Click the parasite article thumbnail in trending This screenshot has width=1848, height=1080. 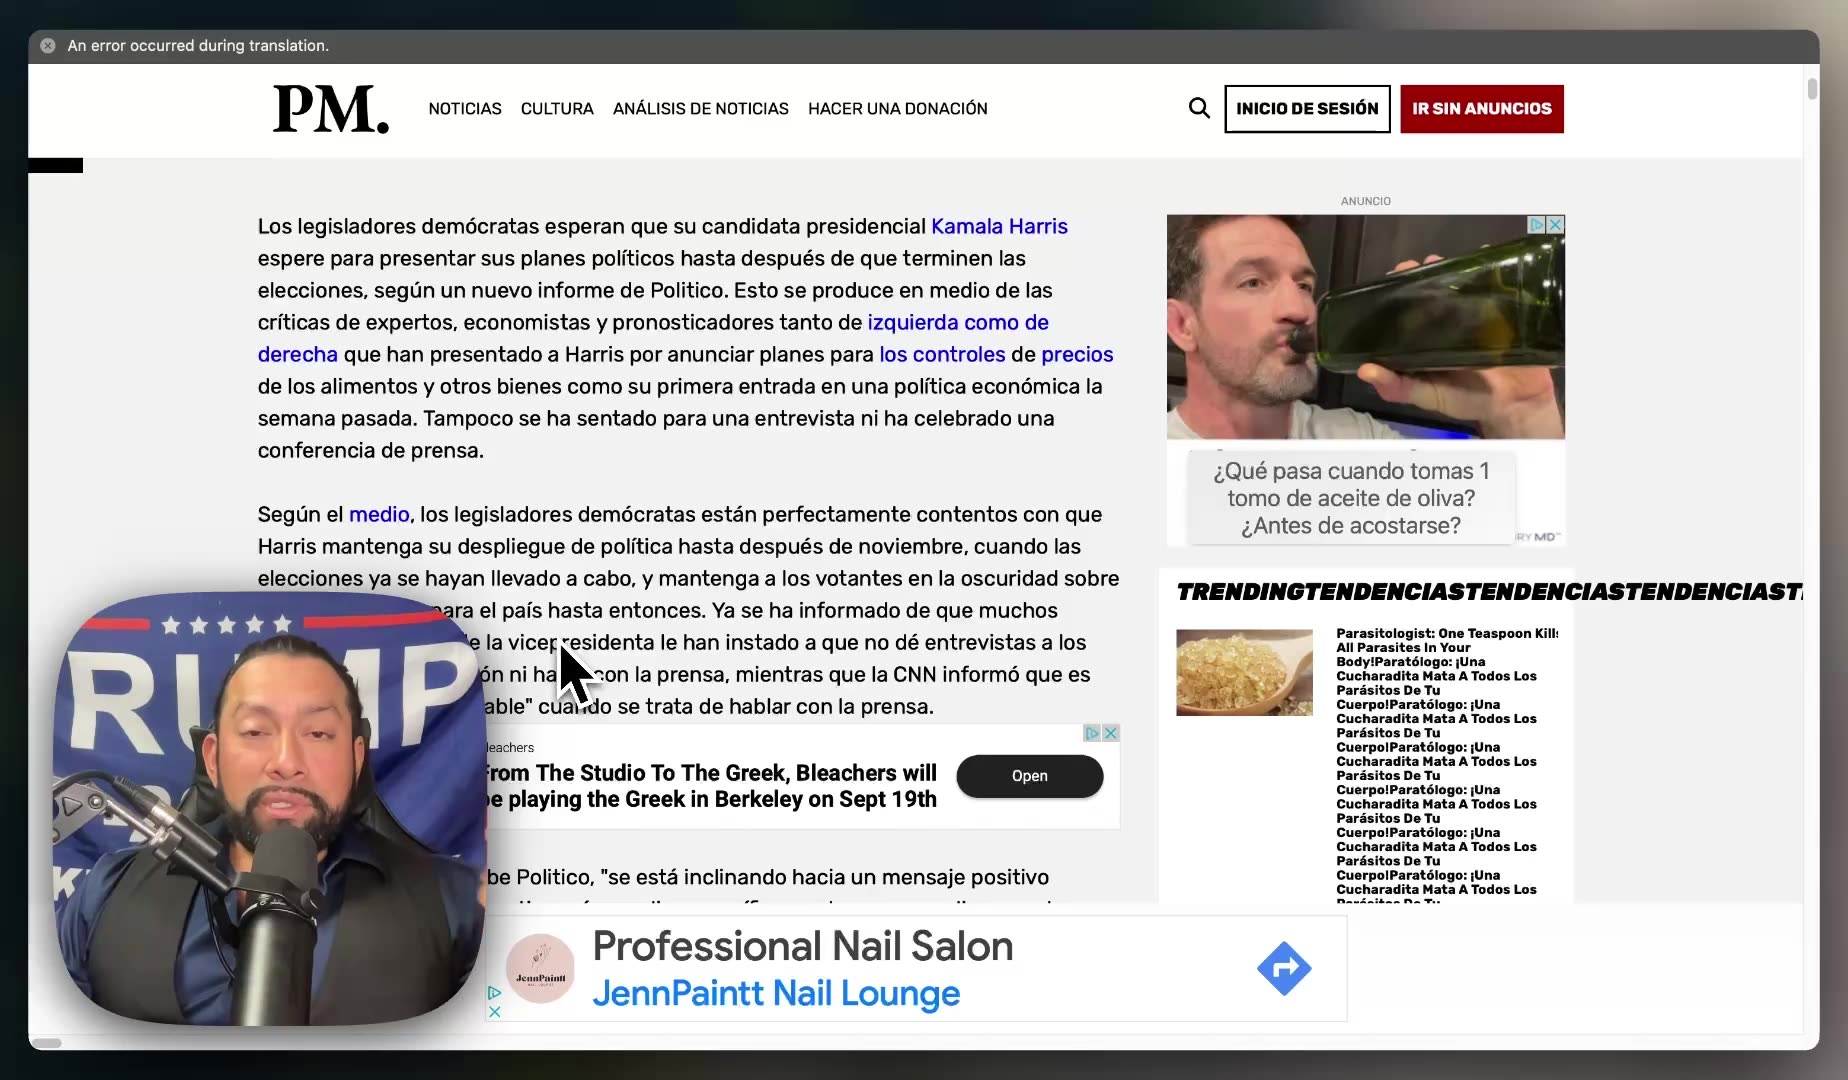[1243, 672]
